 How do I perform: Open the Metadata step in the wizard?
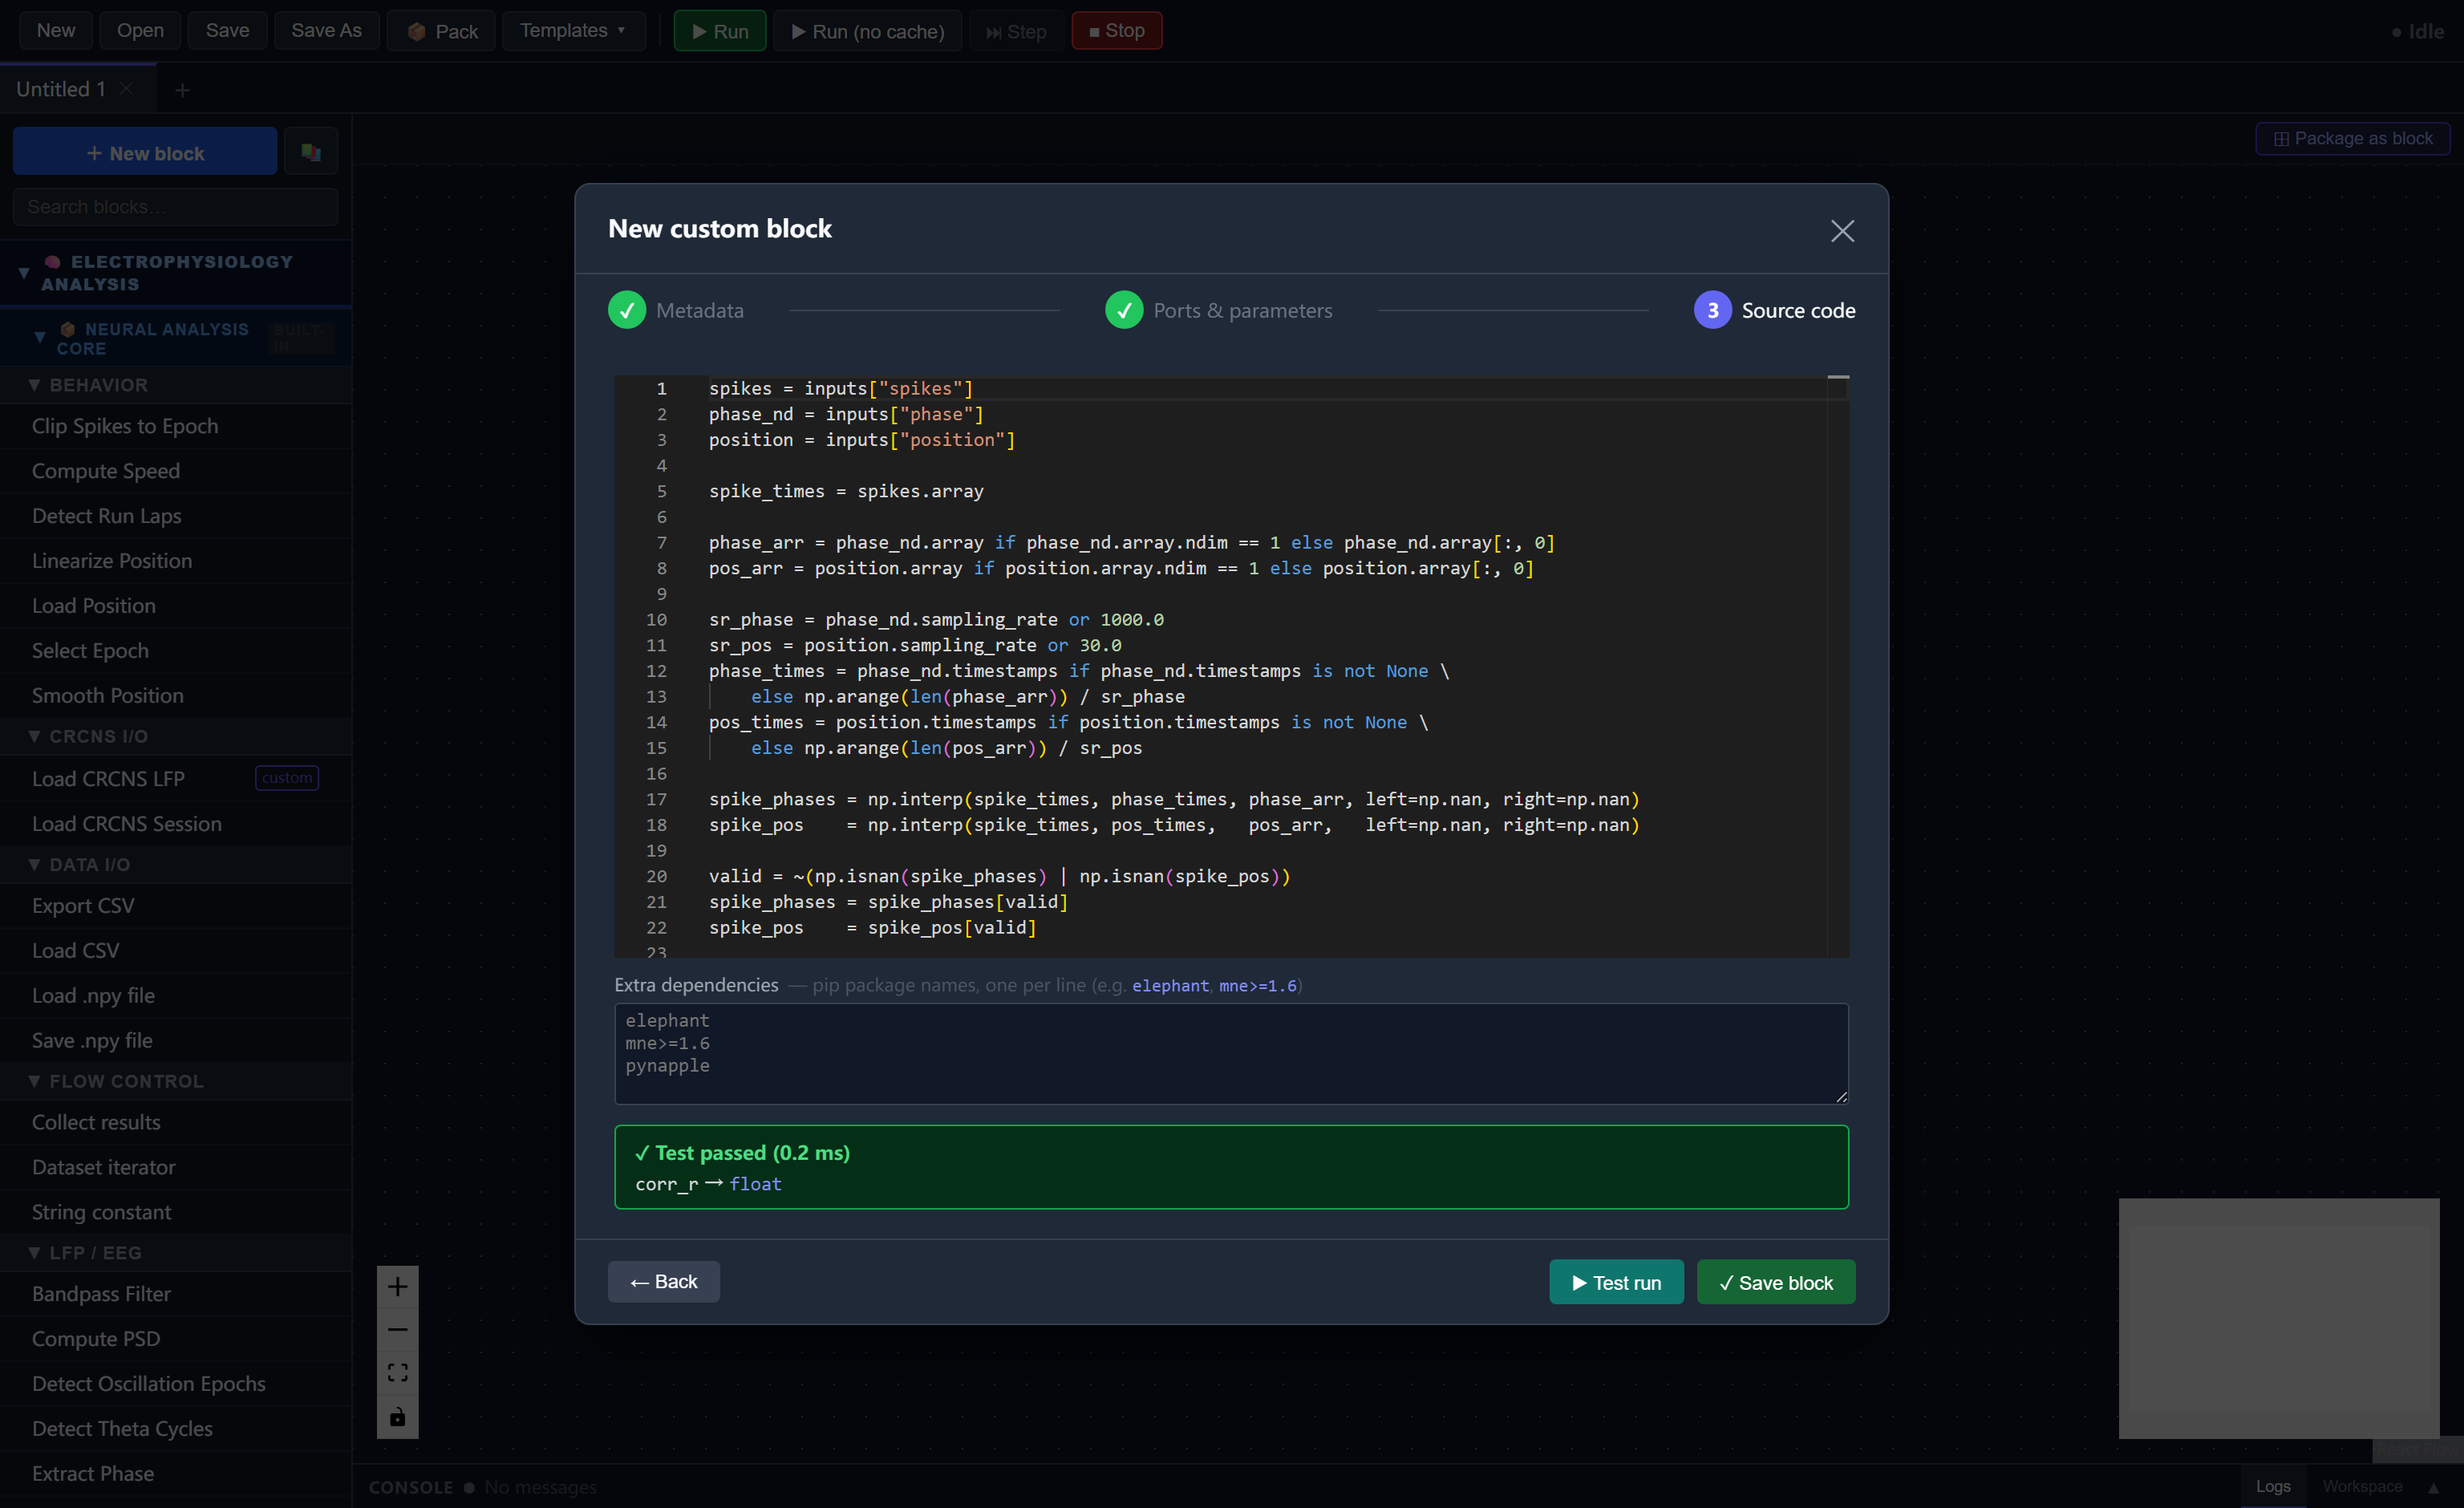[676, 310]
